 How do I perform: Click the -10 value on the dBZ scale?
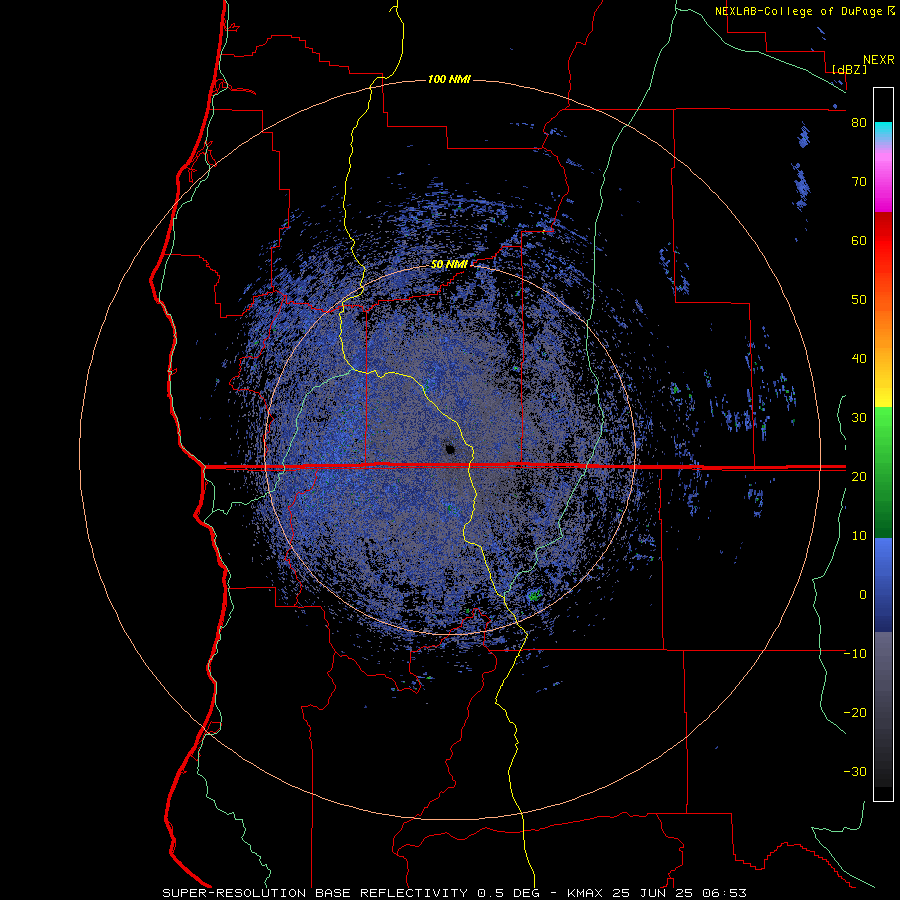pyautogui.click(x=855, y=653)
